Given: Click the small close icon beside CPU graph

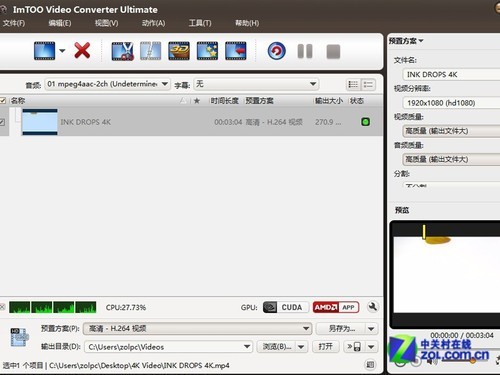Looking at the screenshot, I should point(2,307).
